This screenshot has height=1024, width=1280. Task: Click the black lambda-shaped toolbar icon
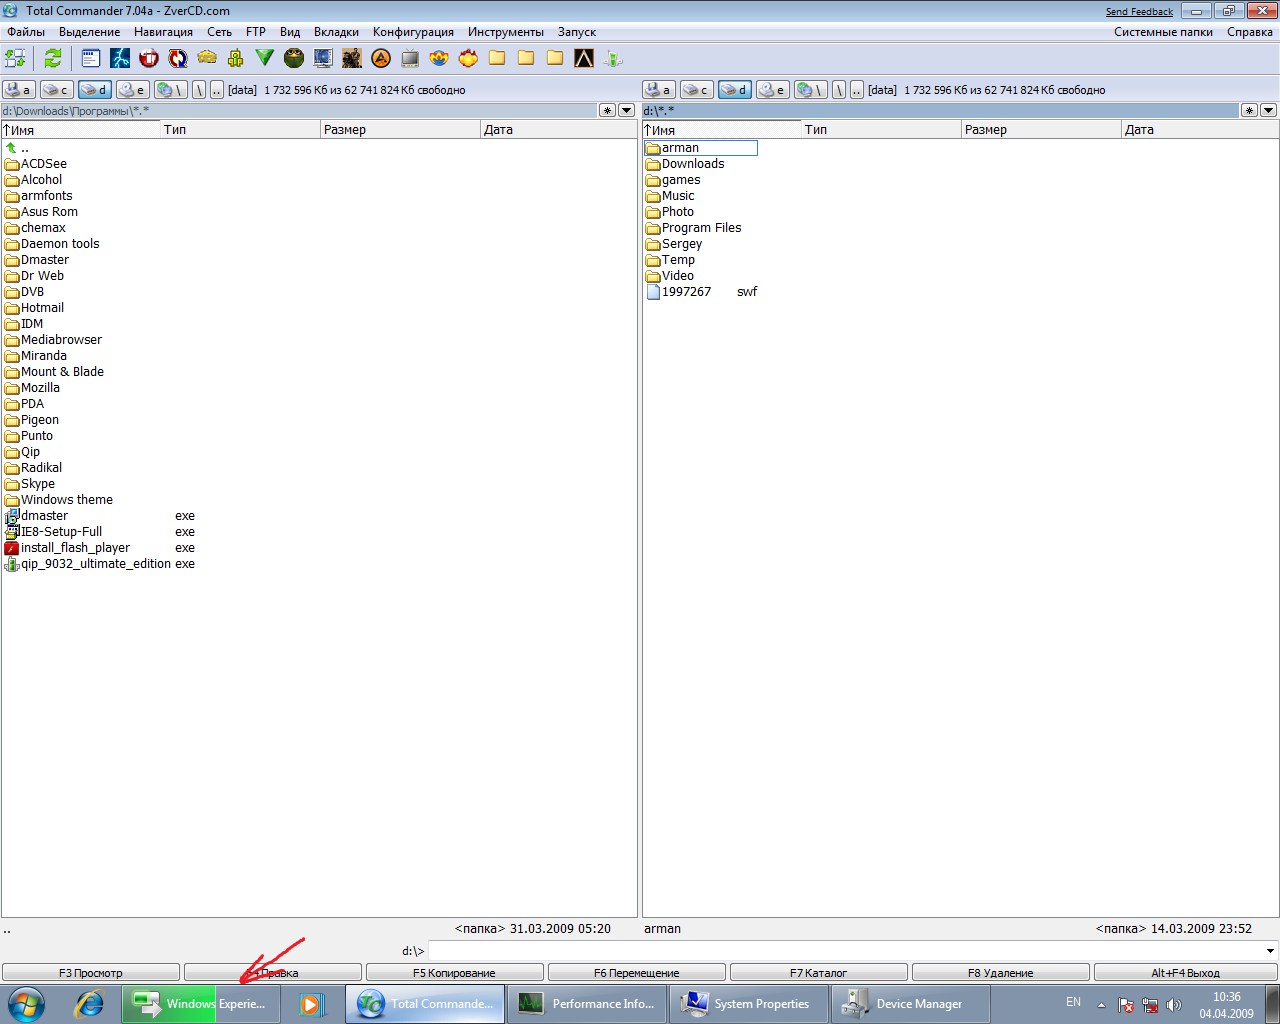click(x=584, y=58)
